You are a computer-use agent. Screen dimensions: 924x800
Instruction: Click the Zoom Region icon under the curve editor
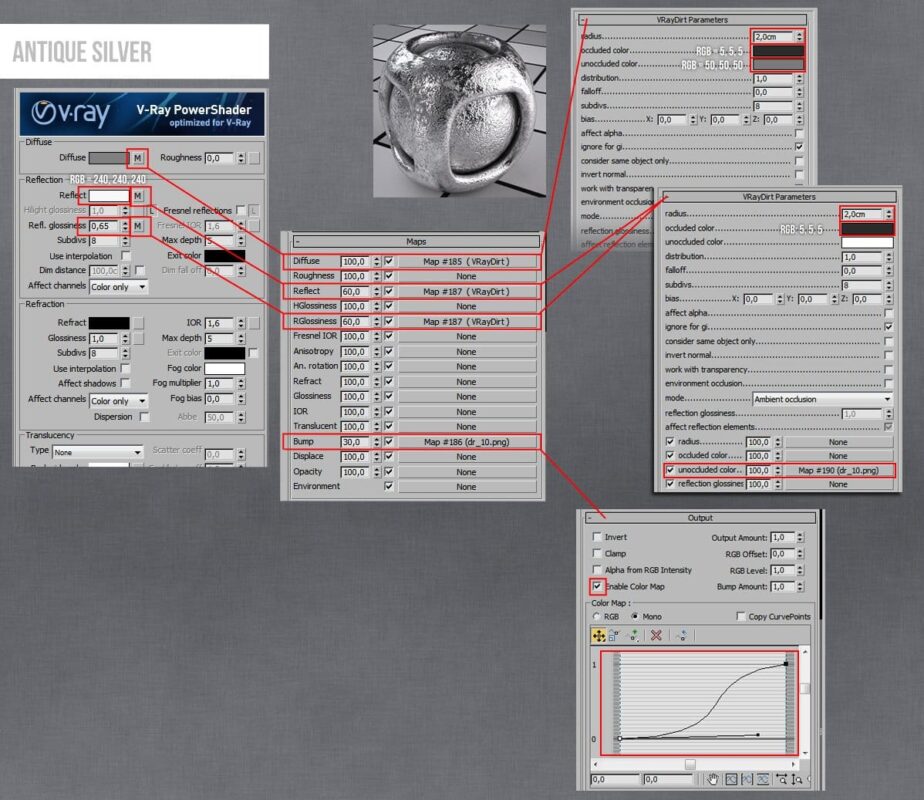tap(812, 778)
